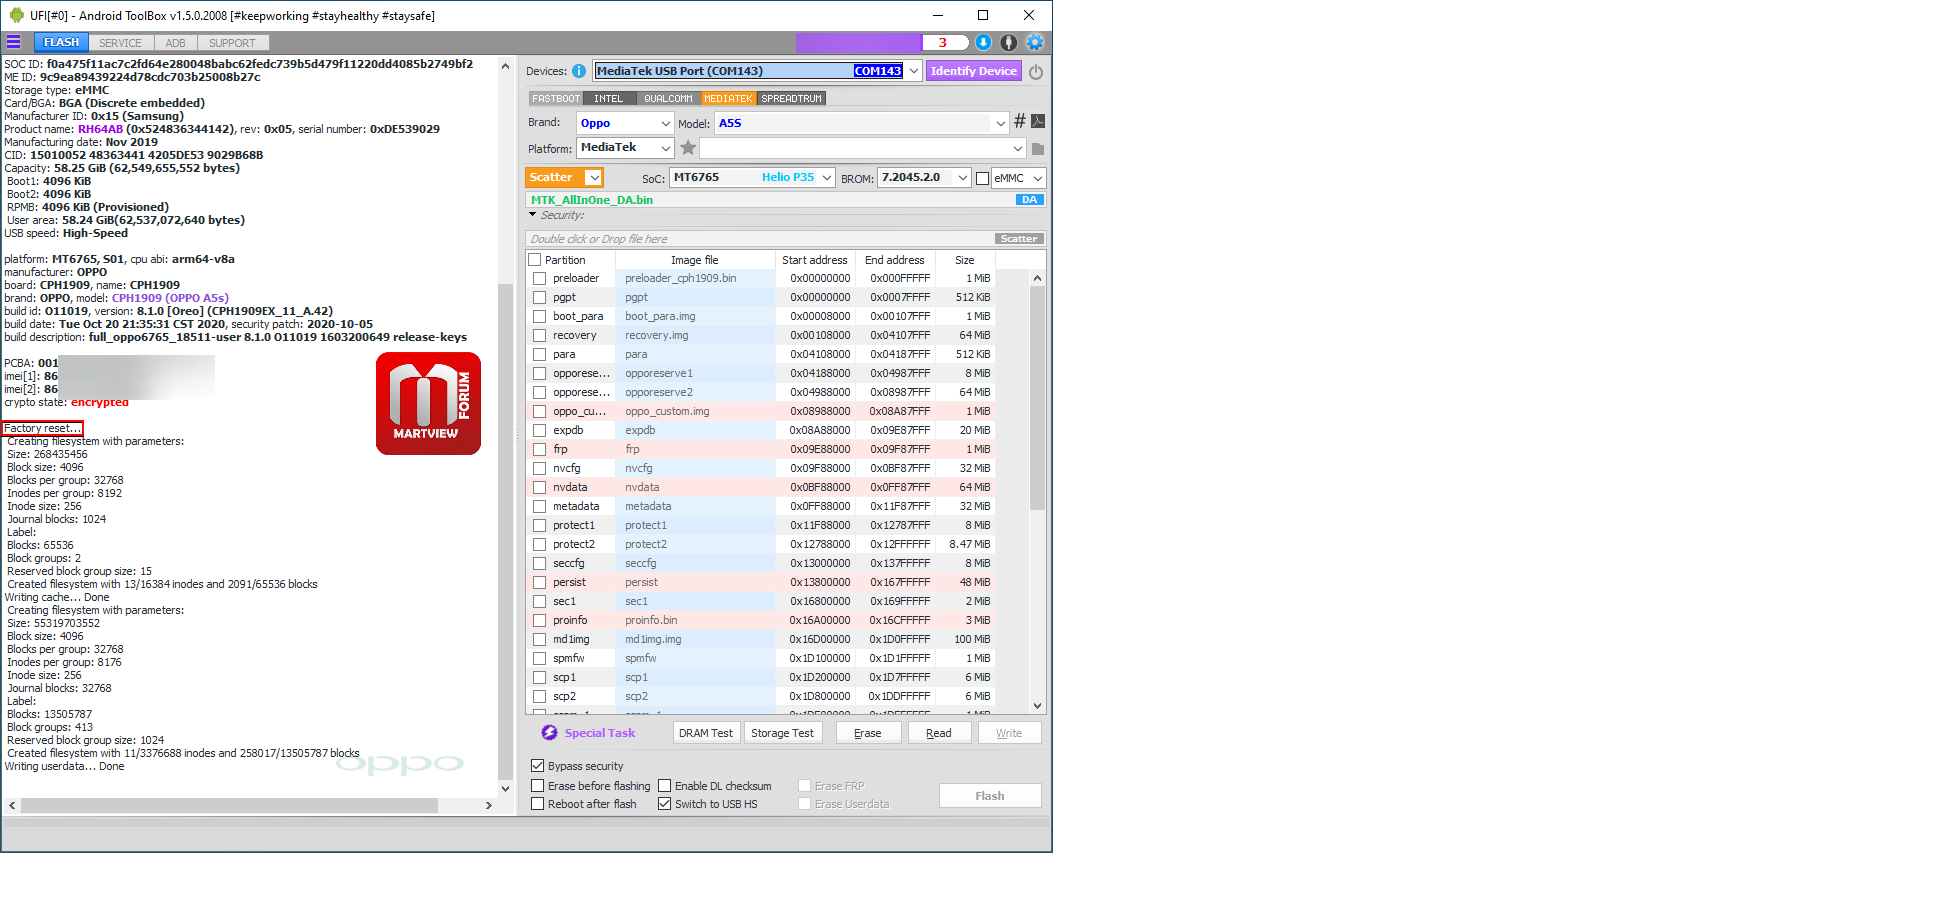This screenshot has width=1953, height=900.
Task: Click the Erase button
Action: click(867, 733)
